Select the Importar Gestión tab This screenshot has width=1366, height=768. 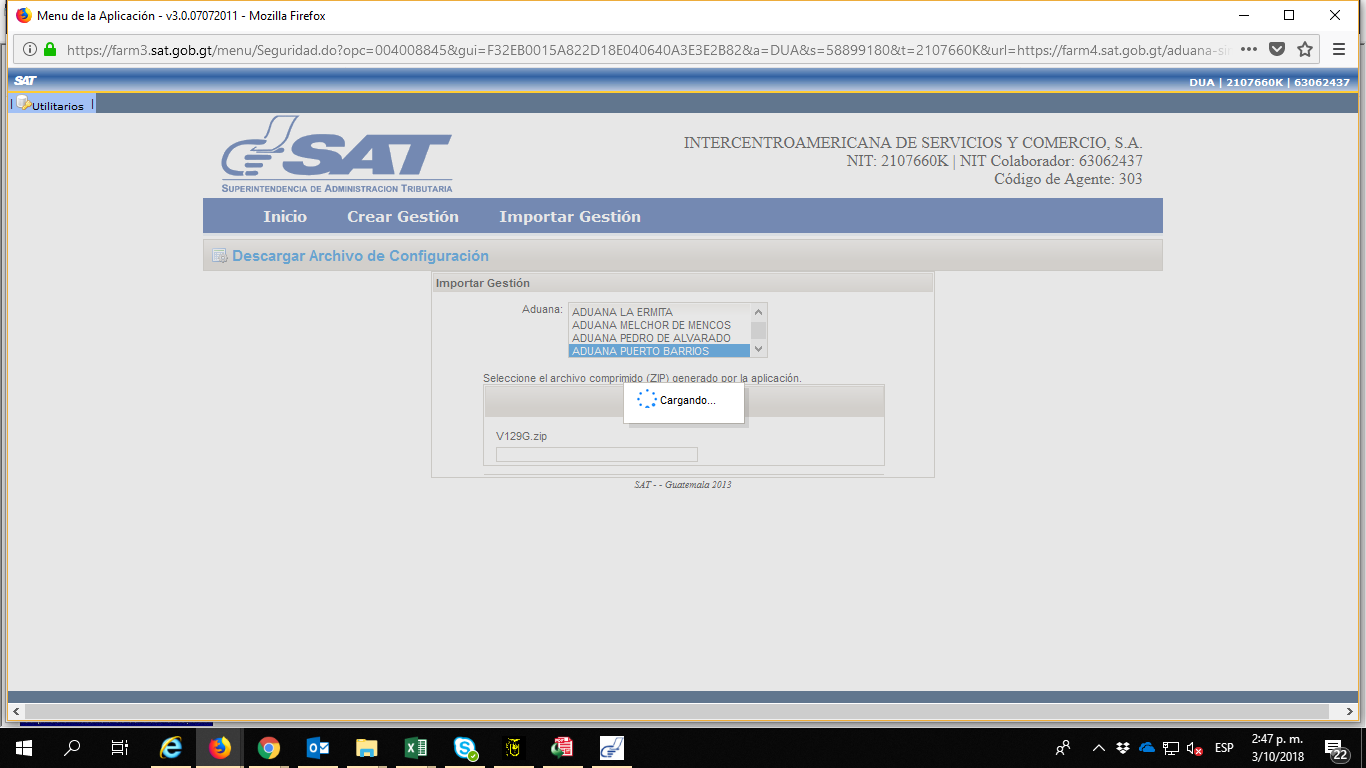tap(570, 217)
